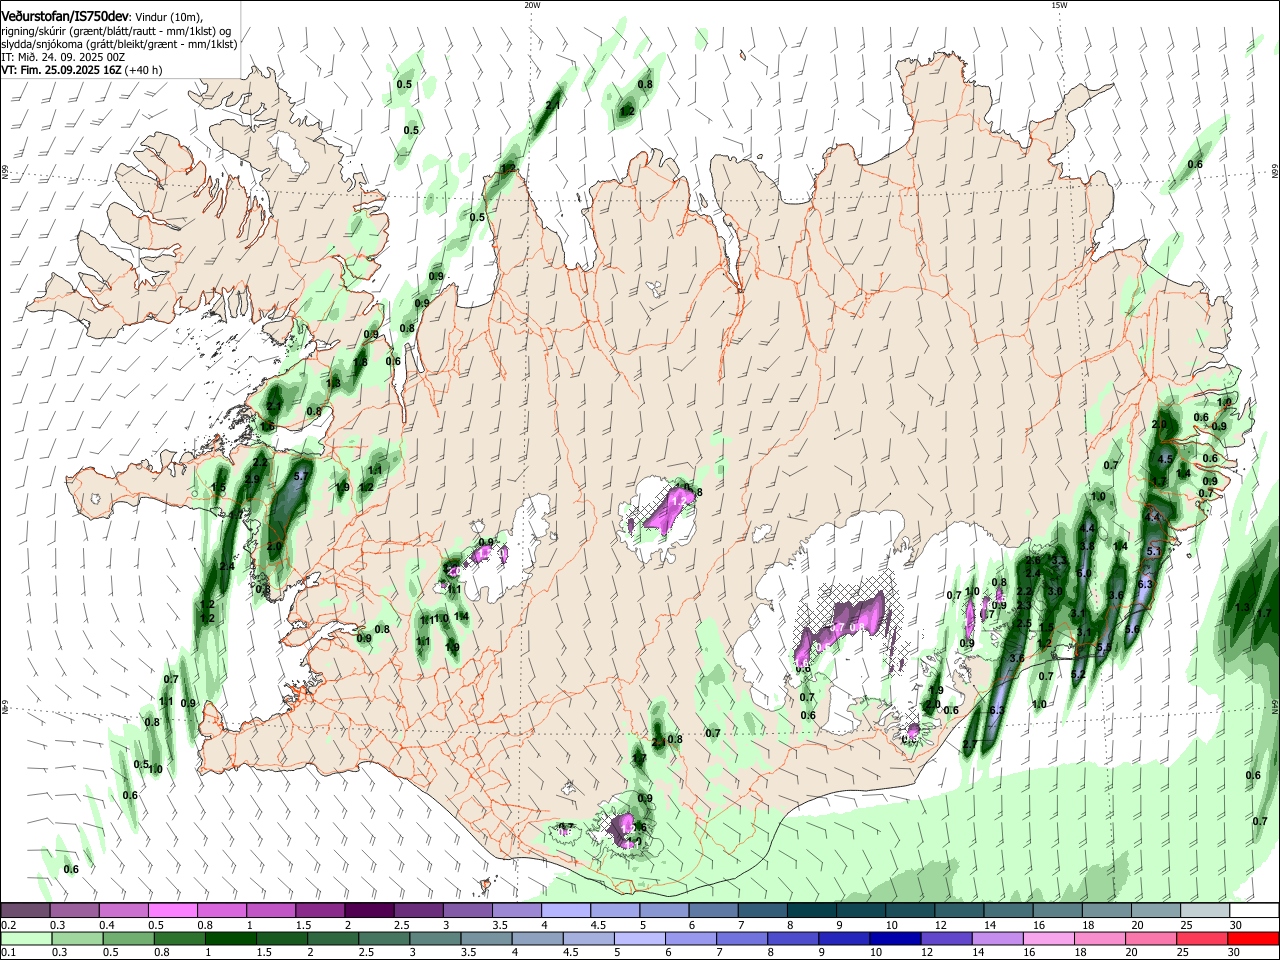
Task: Choose the darkest green 1 swatch in lower legend row
Action: pos(231,939)
